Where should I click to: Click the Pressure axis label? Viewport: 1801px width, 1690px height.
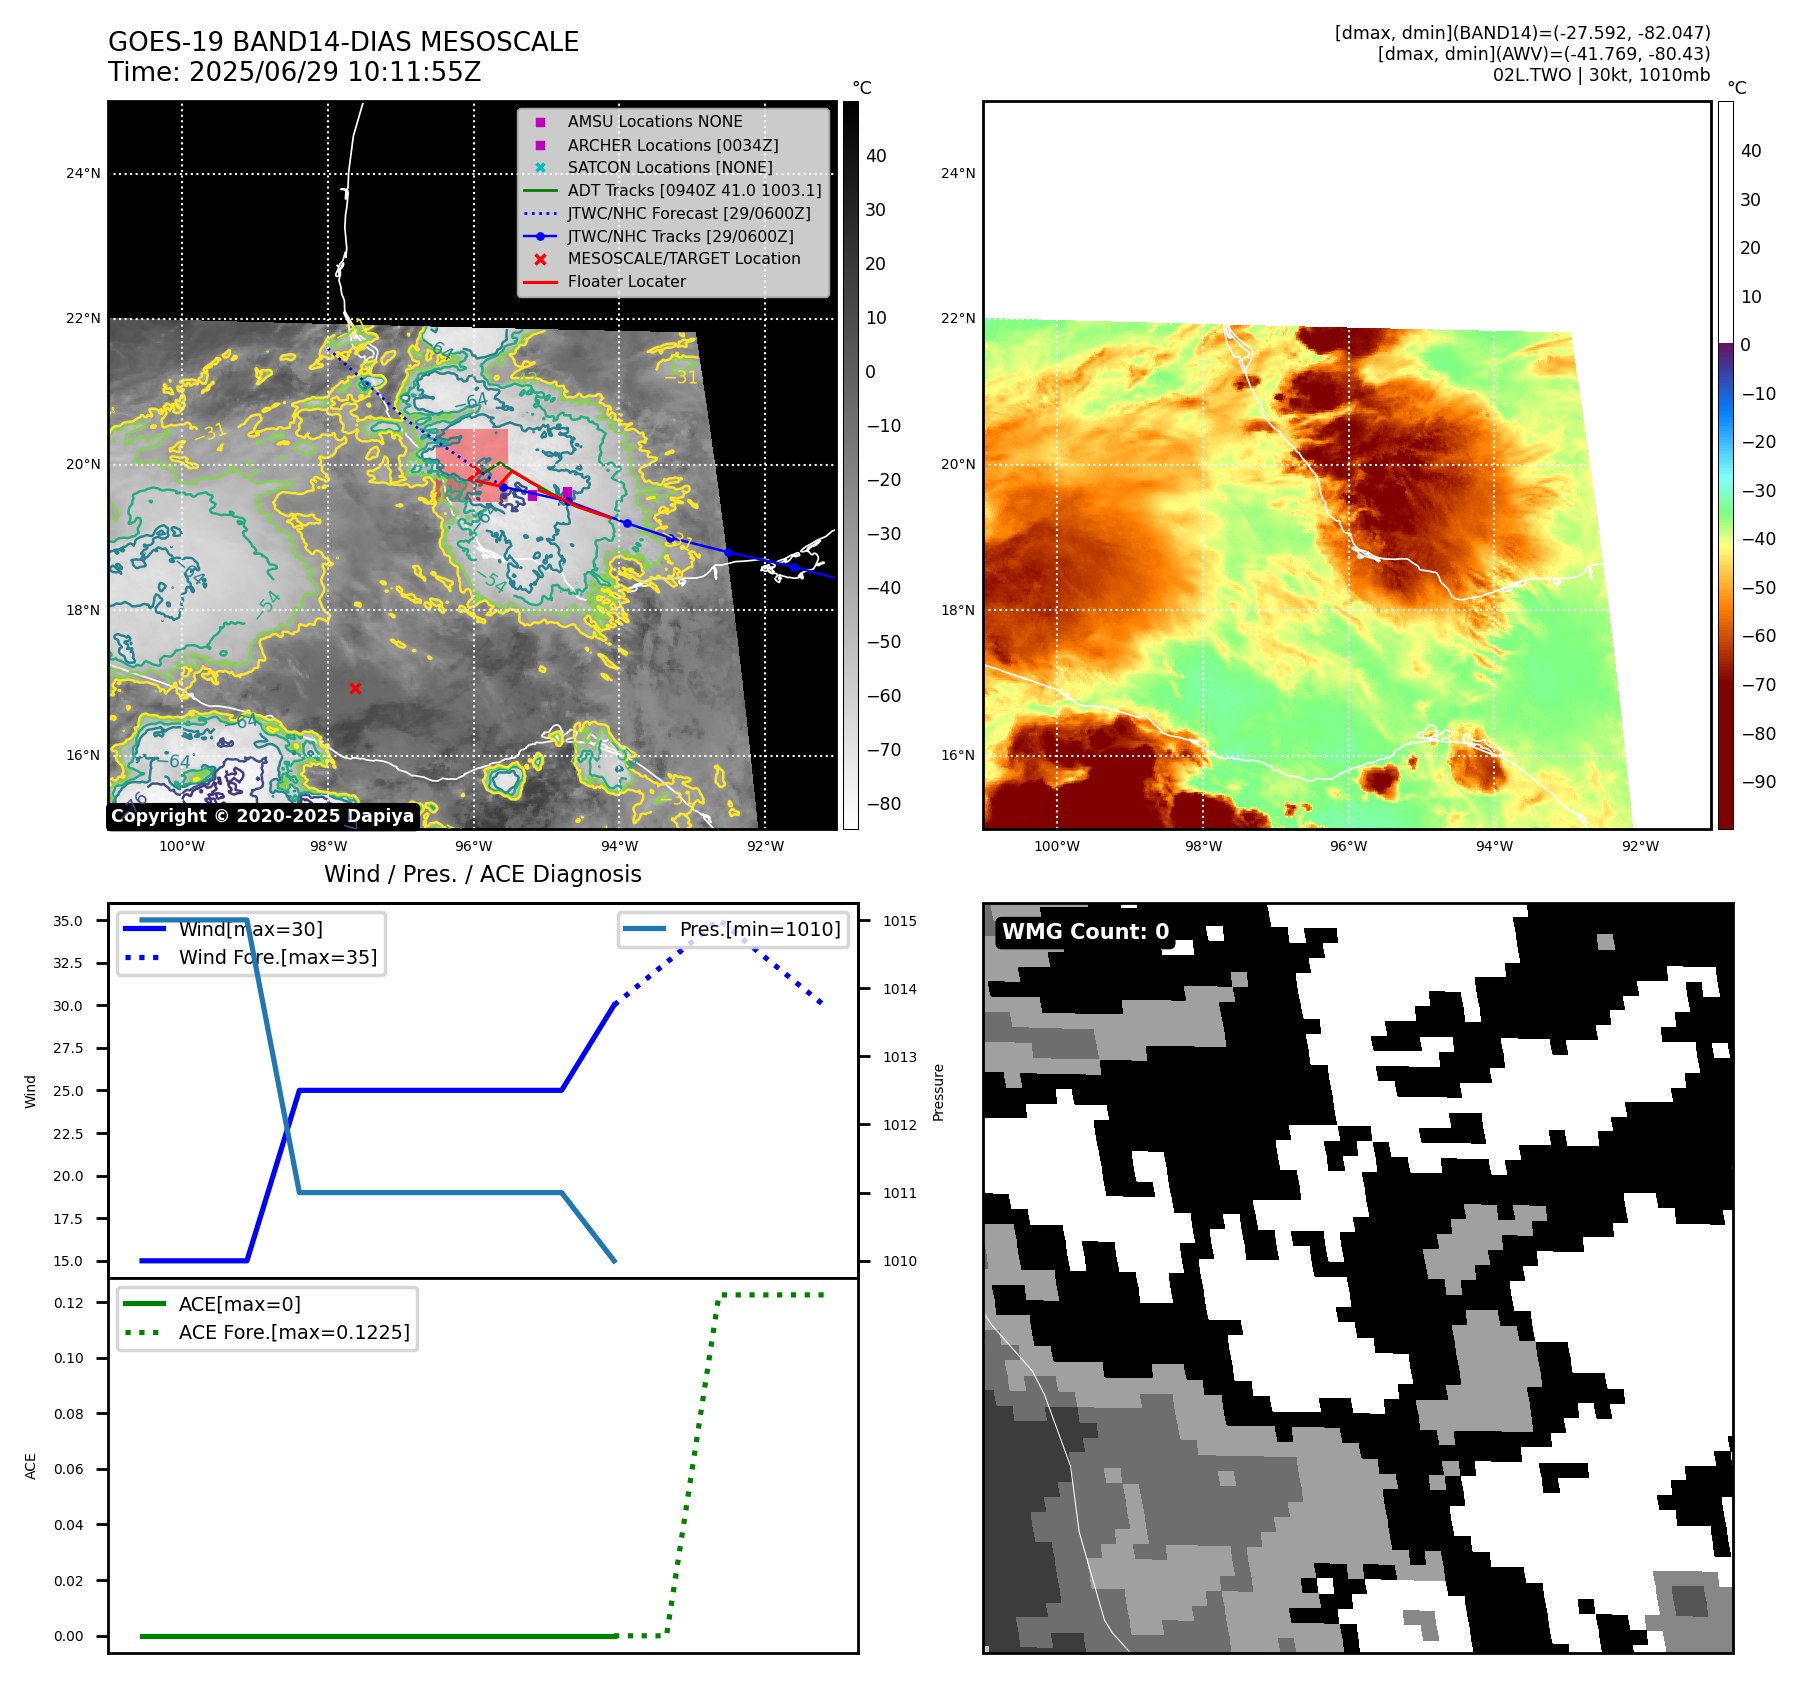point(938,1092)
